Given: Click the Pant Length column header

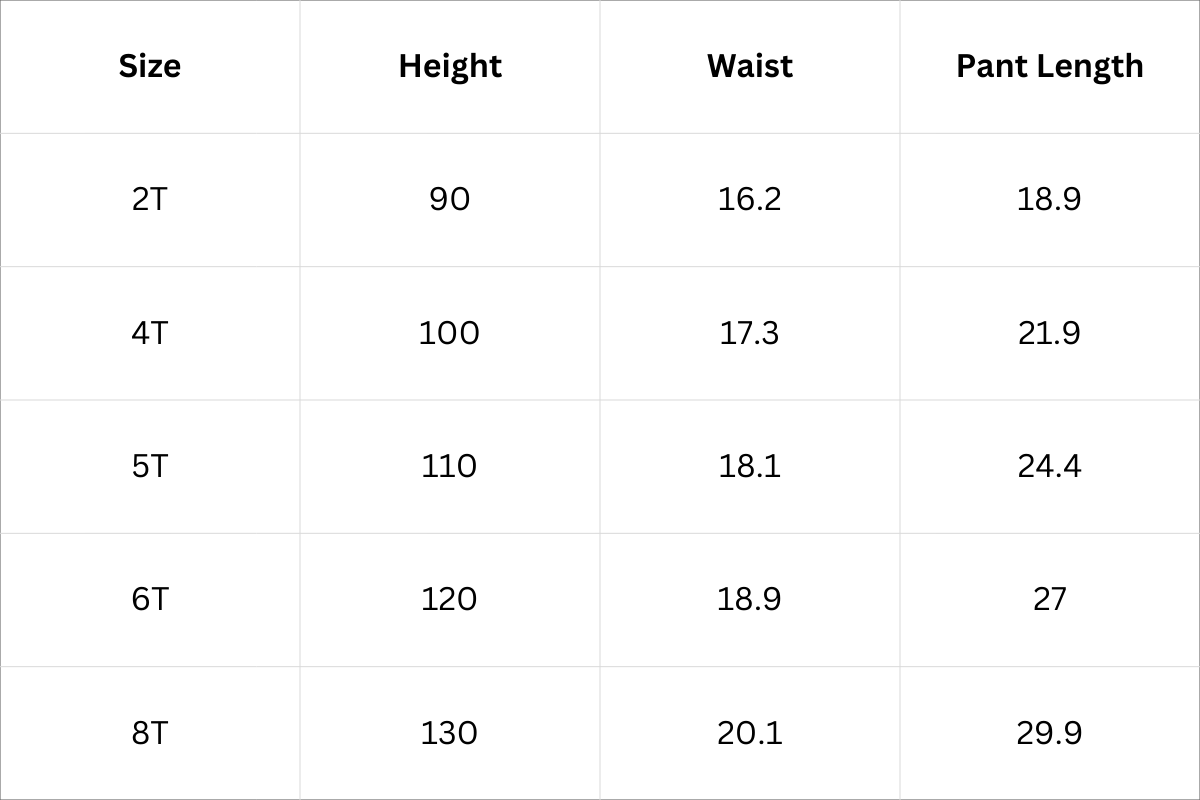Looking at the screenshot, I should (1049, 66).
